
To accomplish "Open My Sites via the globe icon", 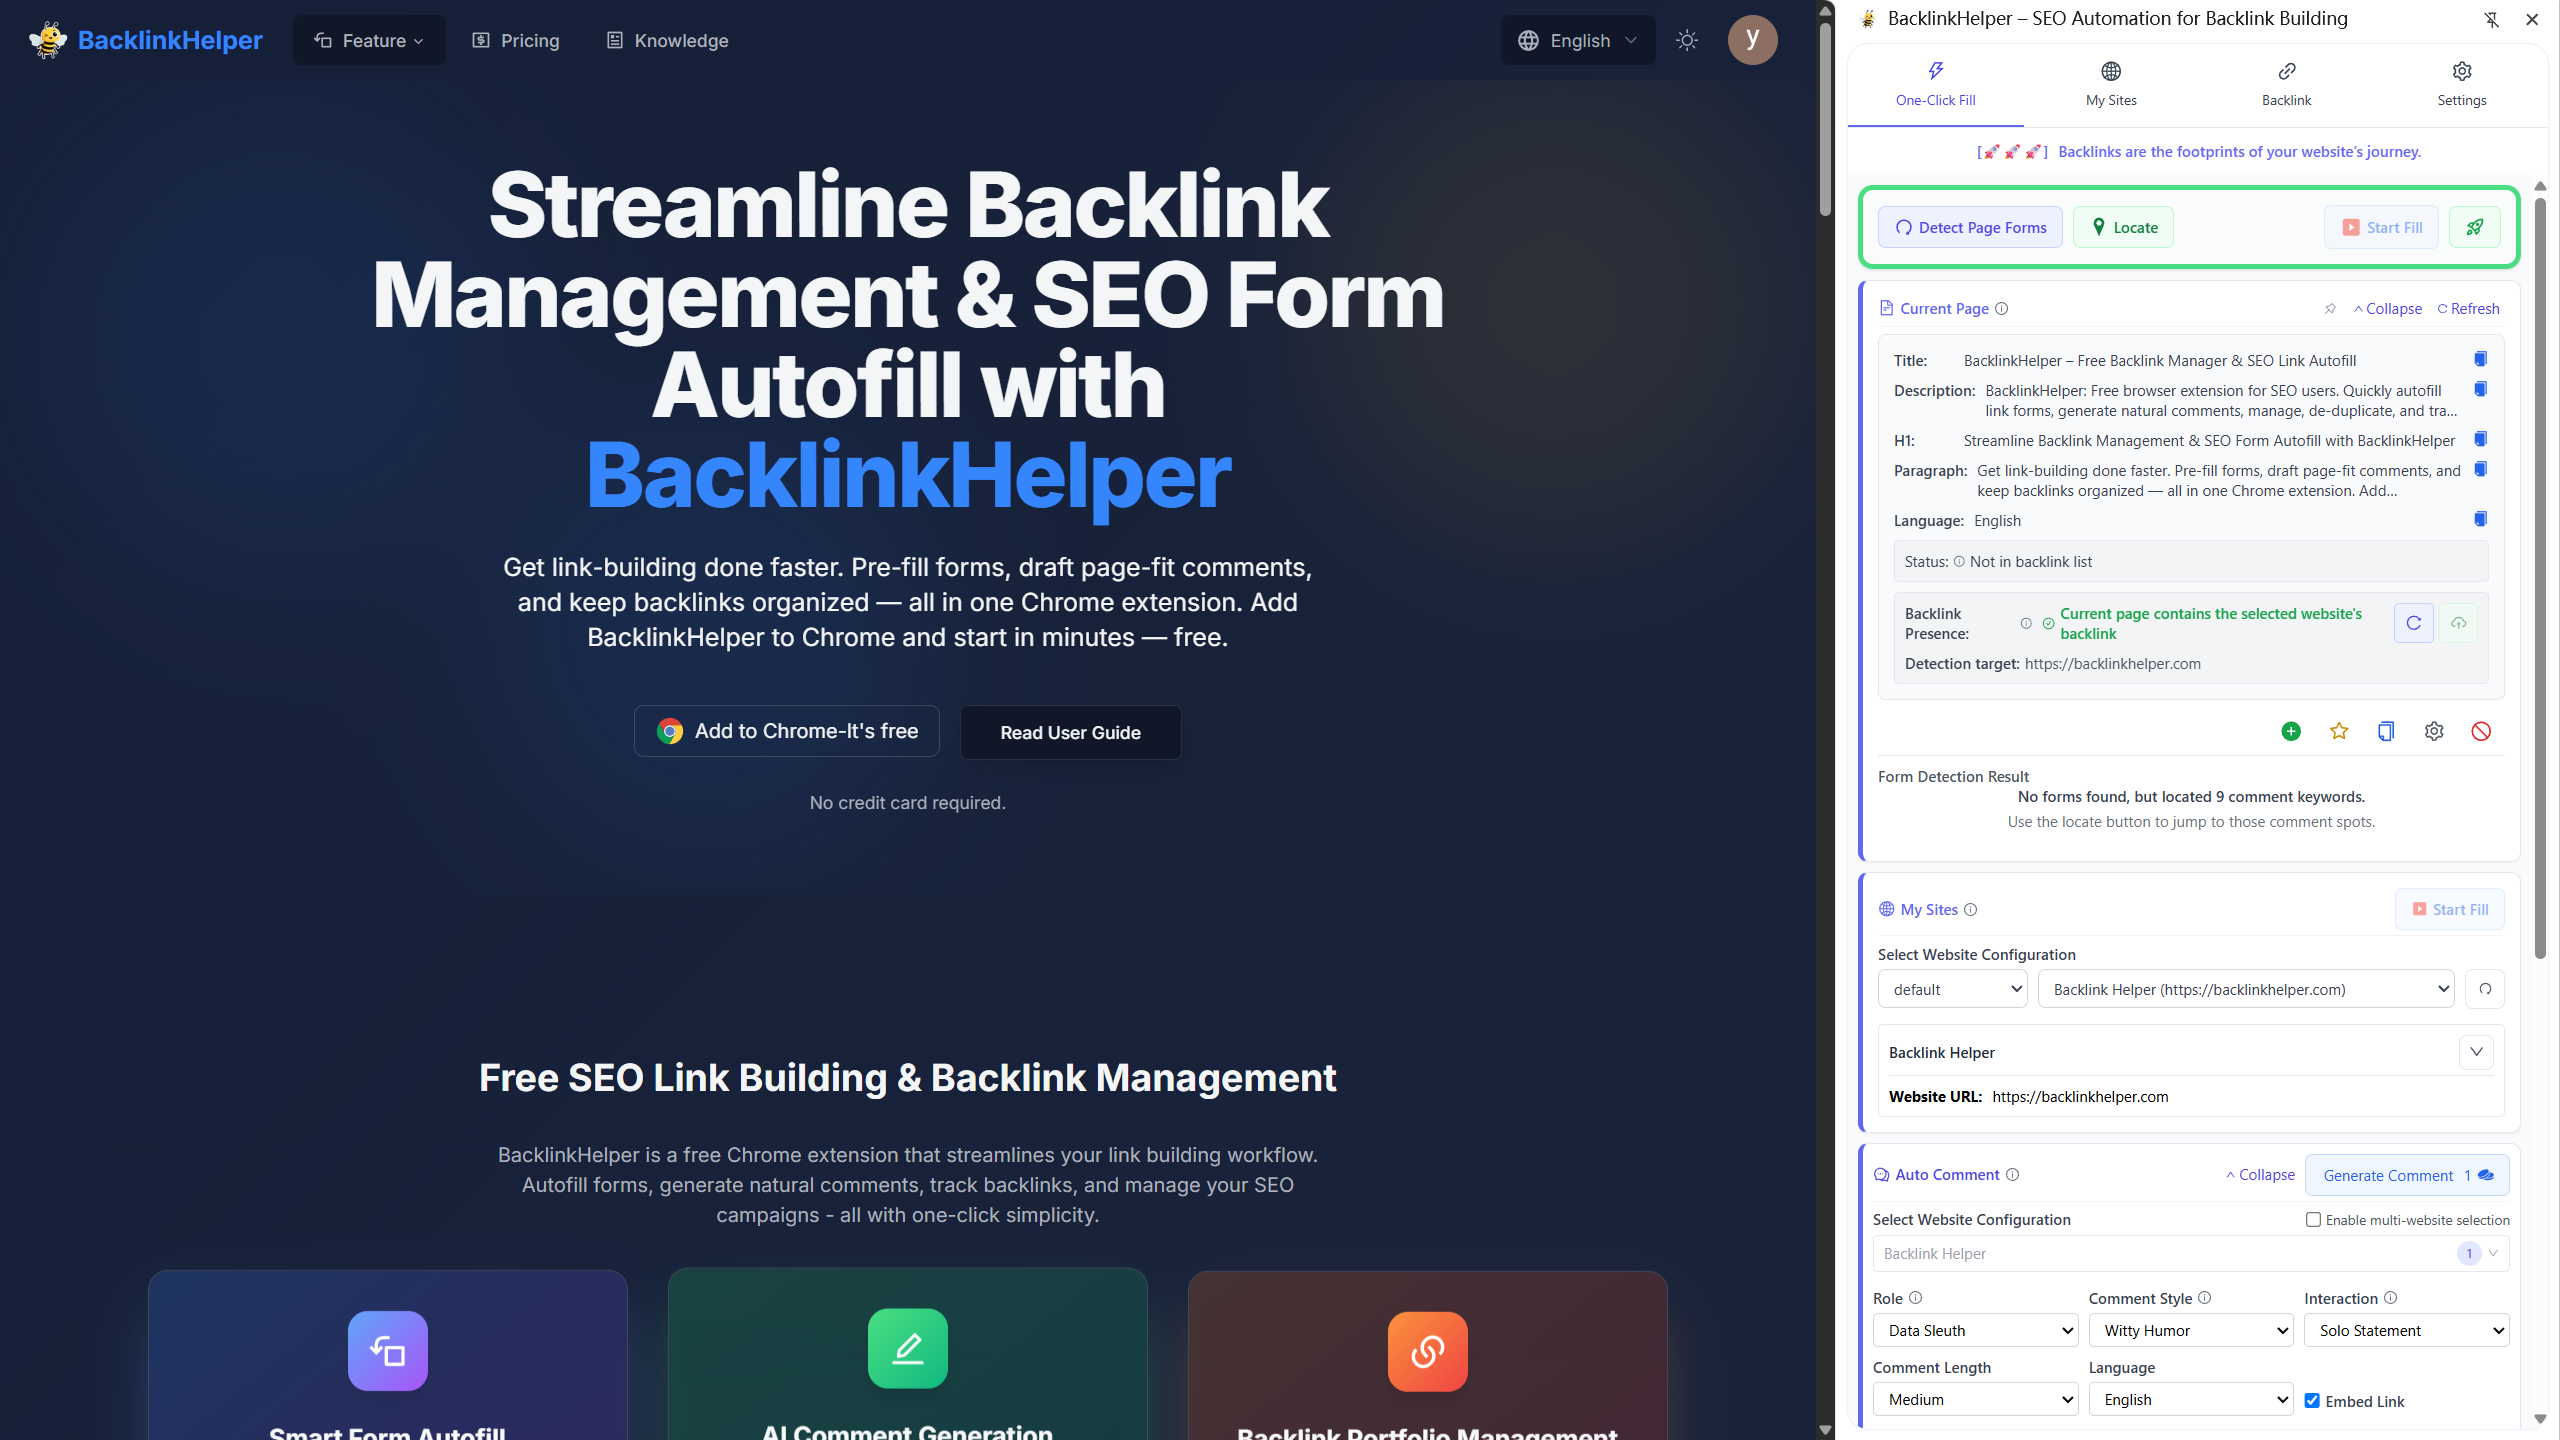I will [2110, 71].
